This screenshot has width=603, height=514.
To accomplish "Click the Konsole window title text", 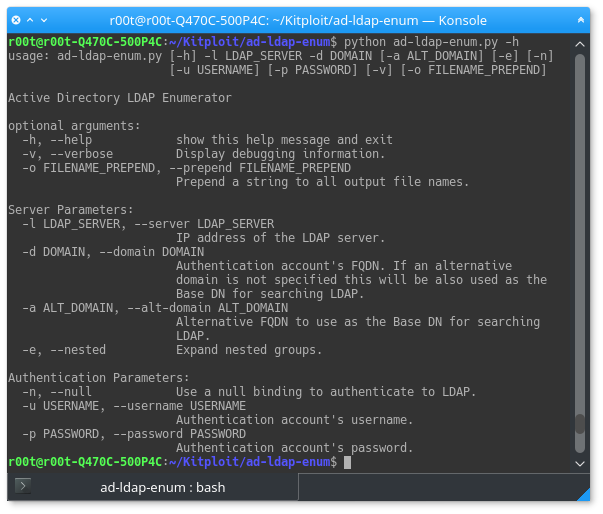I will pyautogui.click(x=298, y=20).
